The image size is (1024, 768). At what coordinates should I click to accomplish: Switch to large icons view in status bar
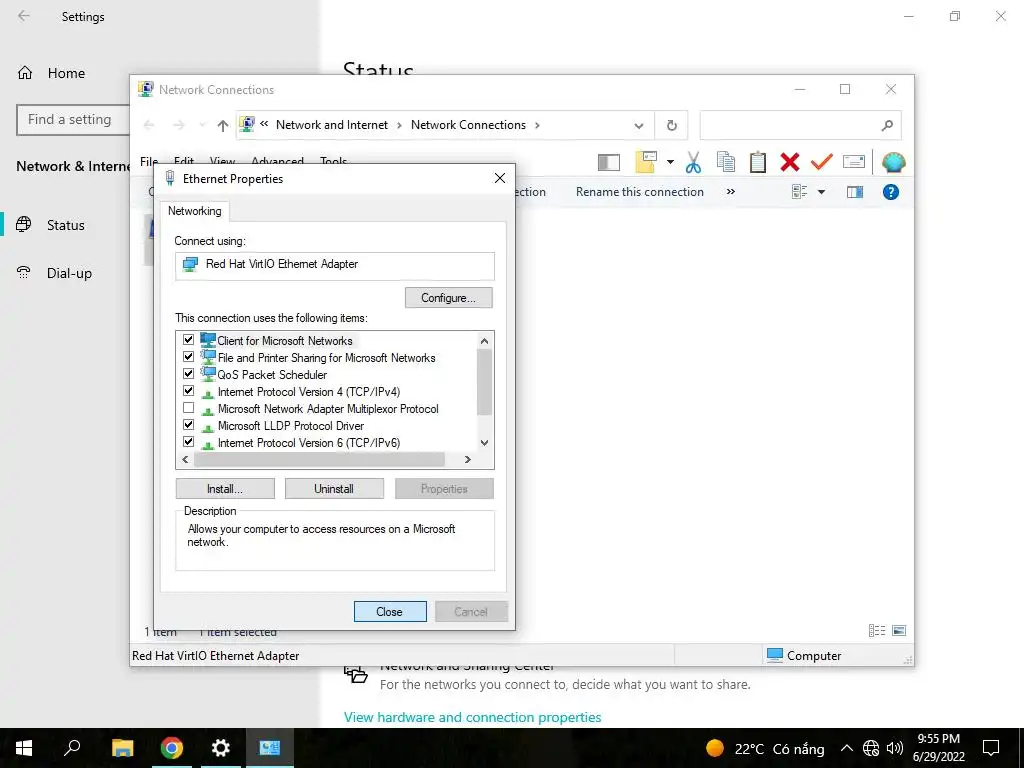899,631
